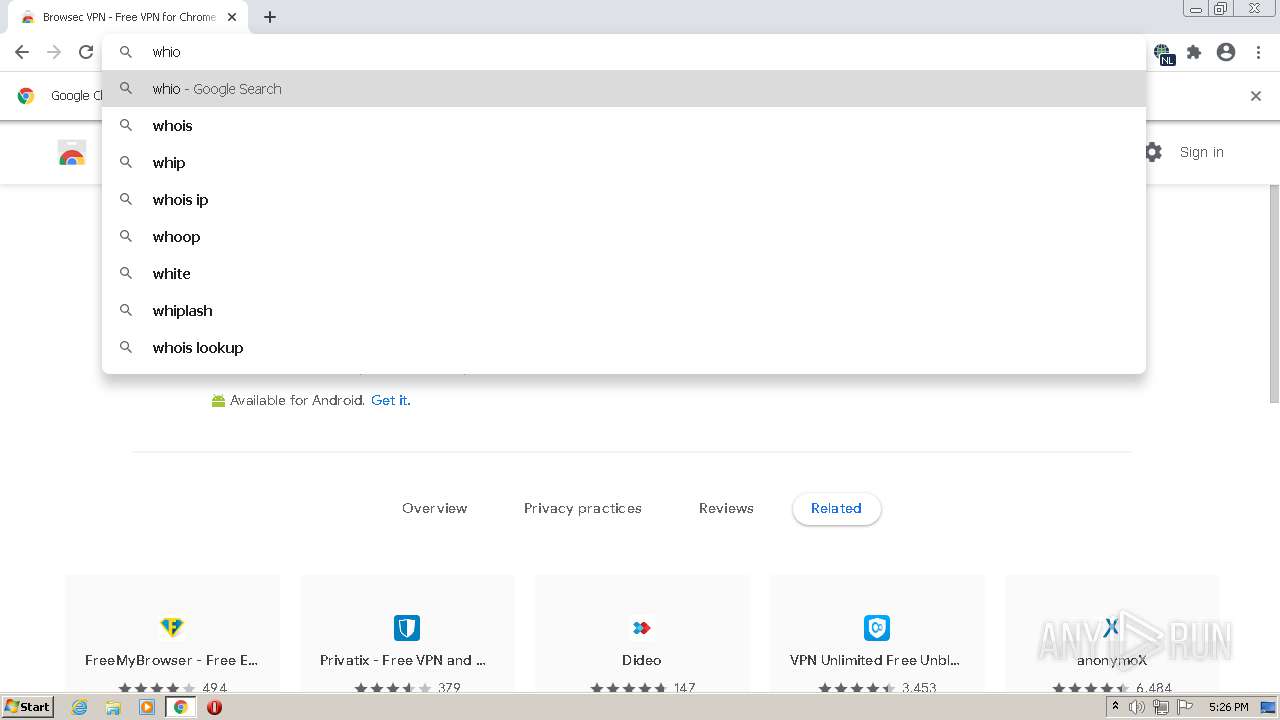Click the Privatix blue shield icon
The width and height of the screenshot is (1280, 720).
pos(407,628)
